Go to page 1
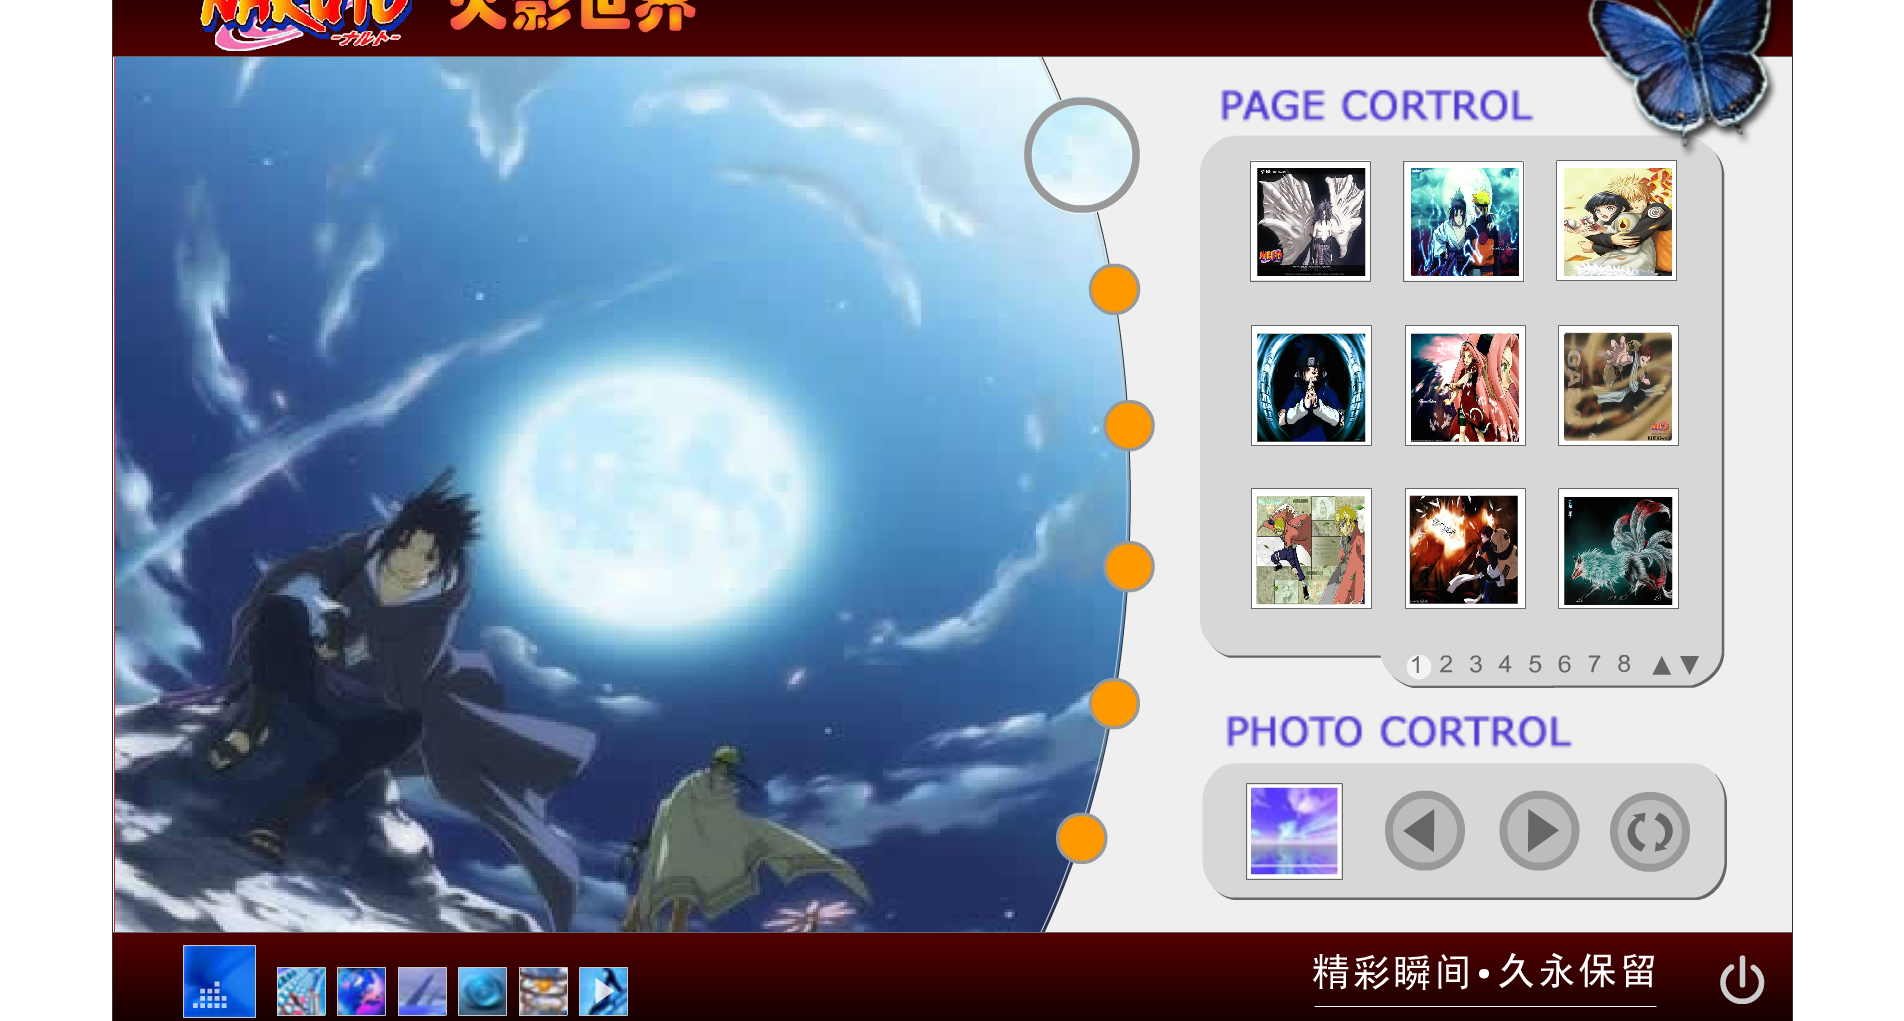The height and width of the screenshot is (1021, 1904). point(1417,665)
